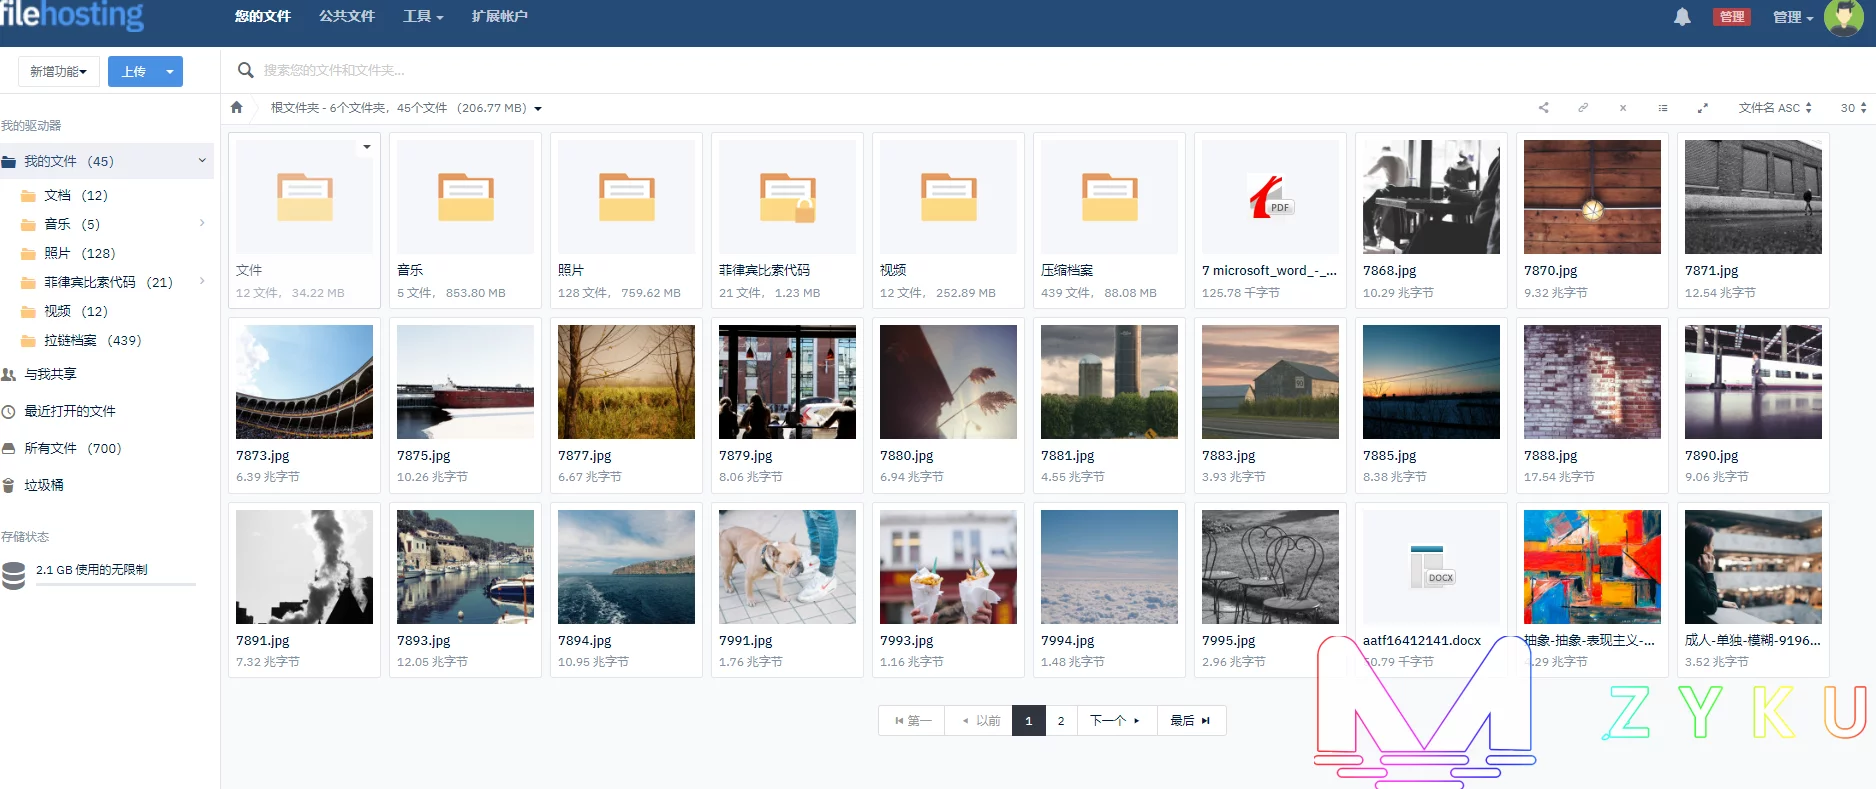Click the share icon in the toolbar
This screenshot has height=789, width=1876.
point(1543,108)
